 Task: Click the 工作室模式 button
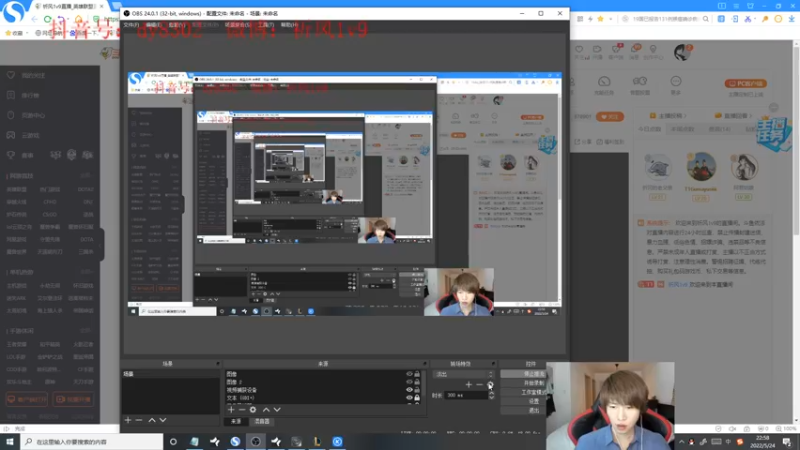click(x=523, y=392)
